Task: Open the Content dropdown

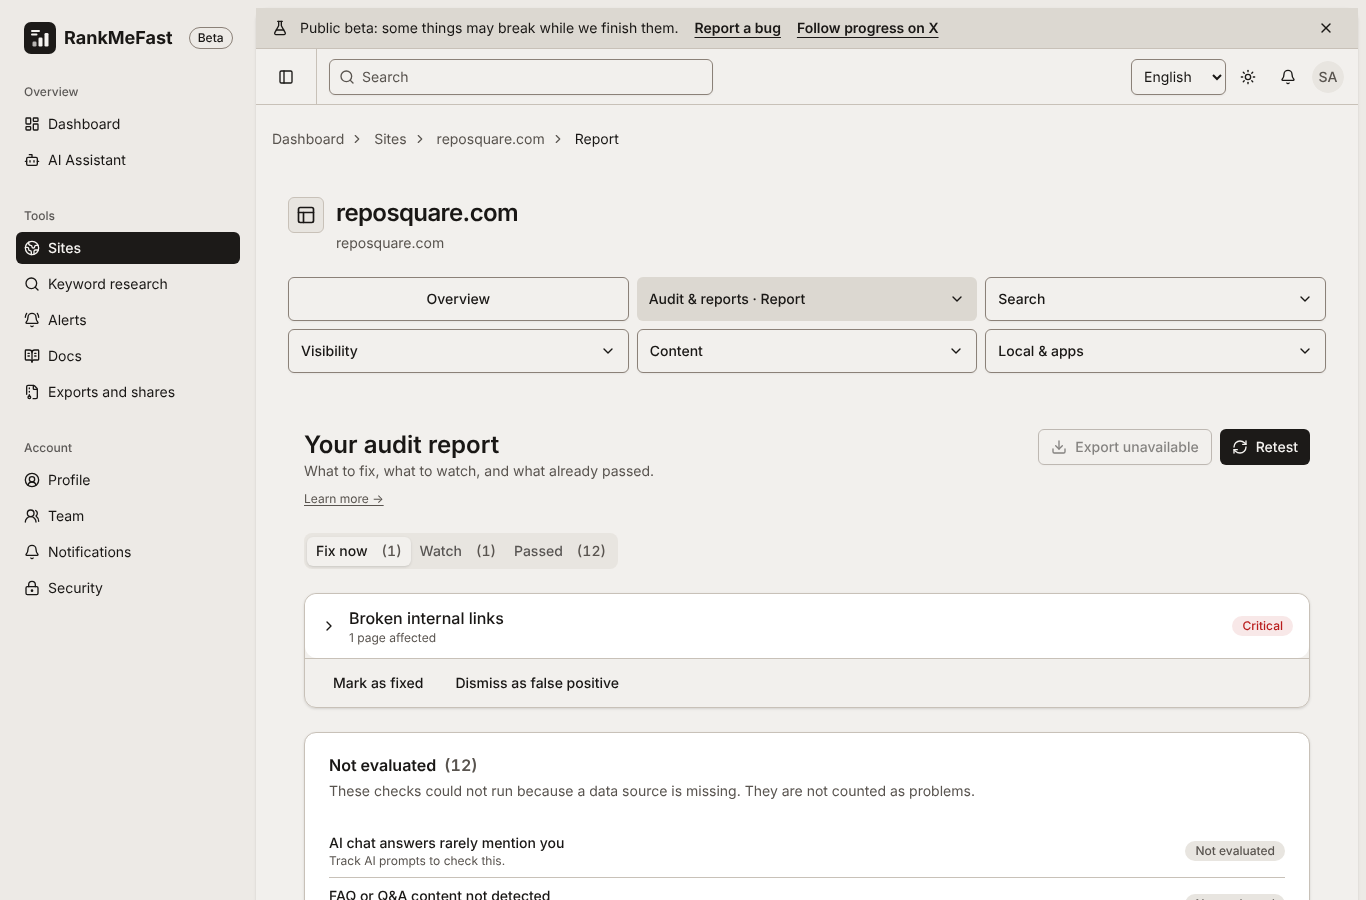Action: pos(806,351)
